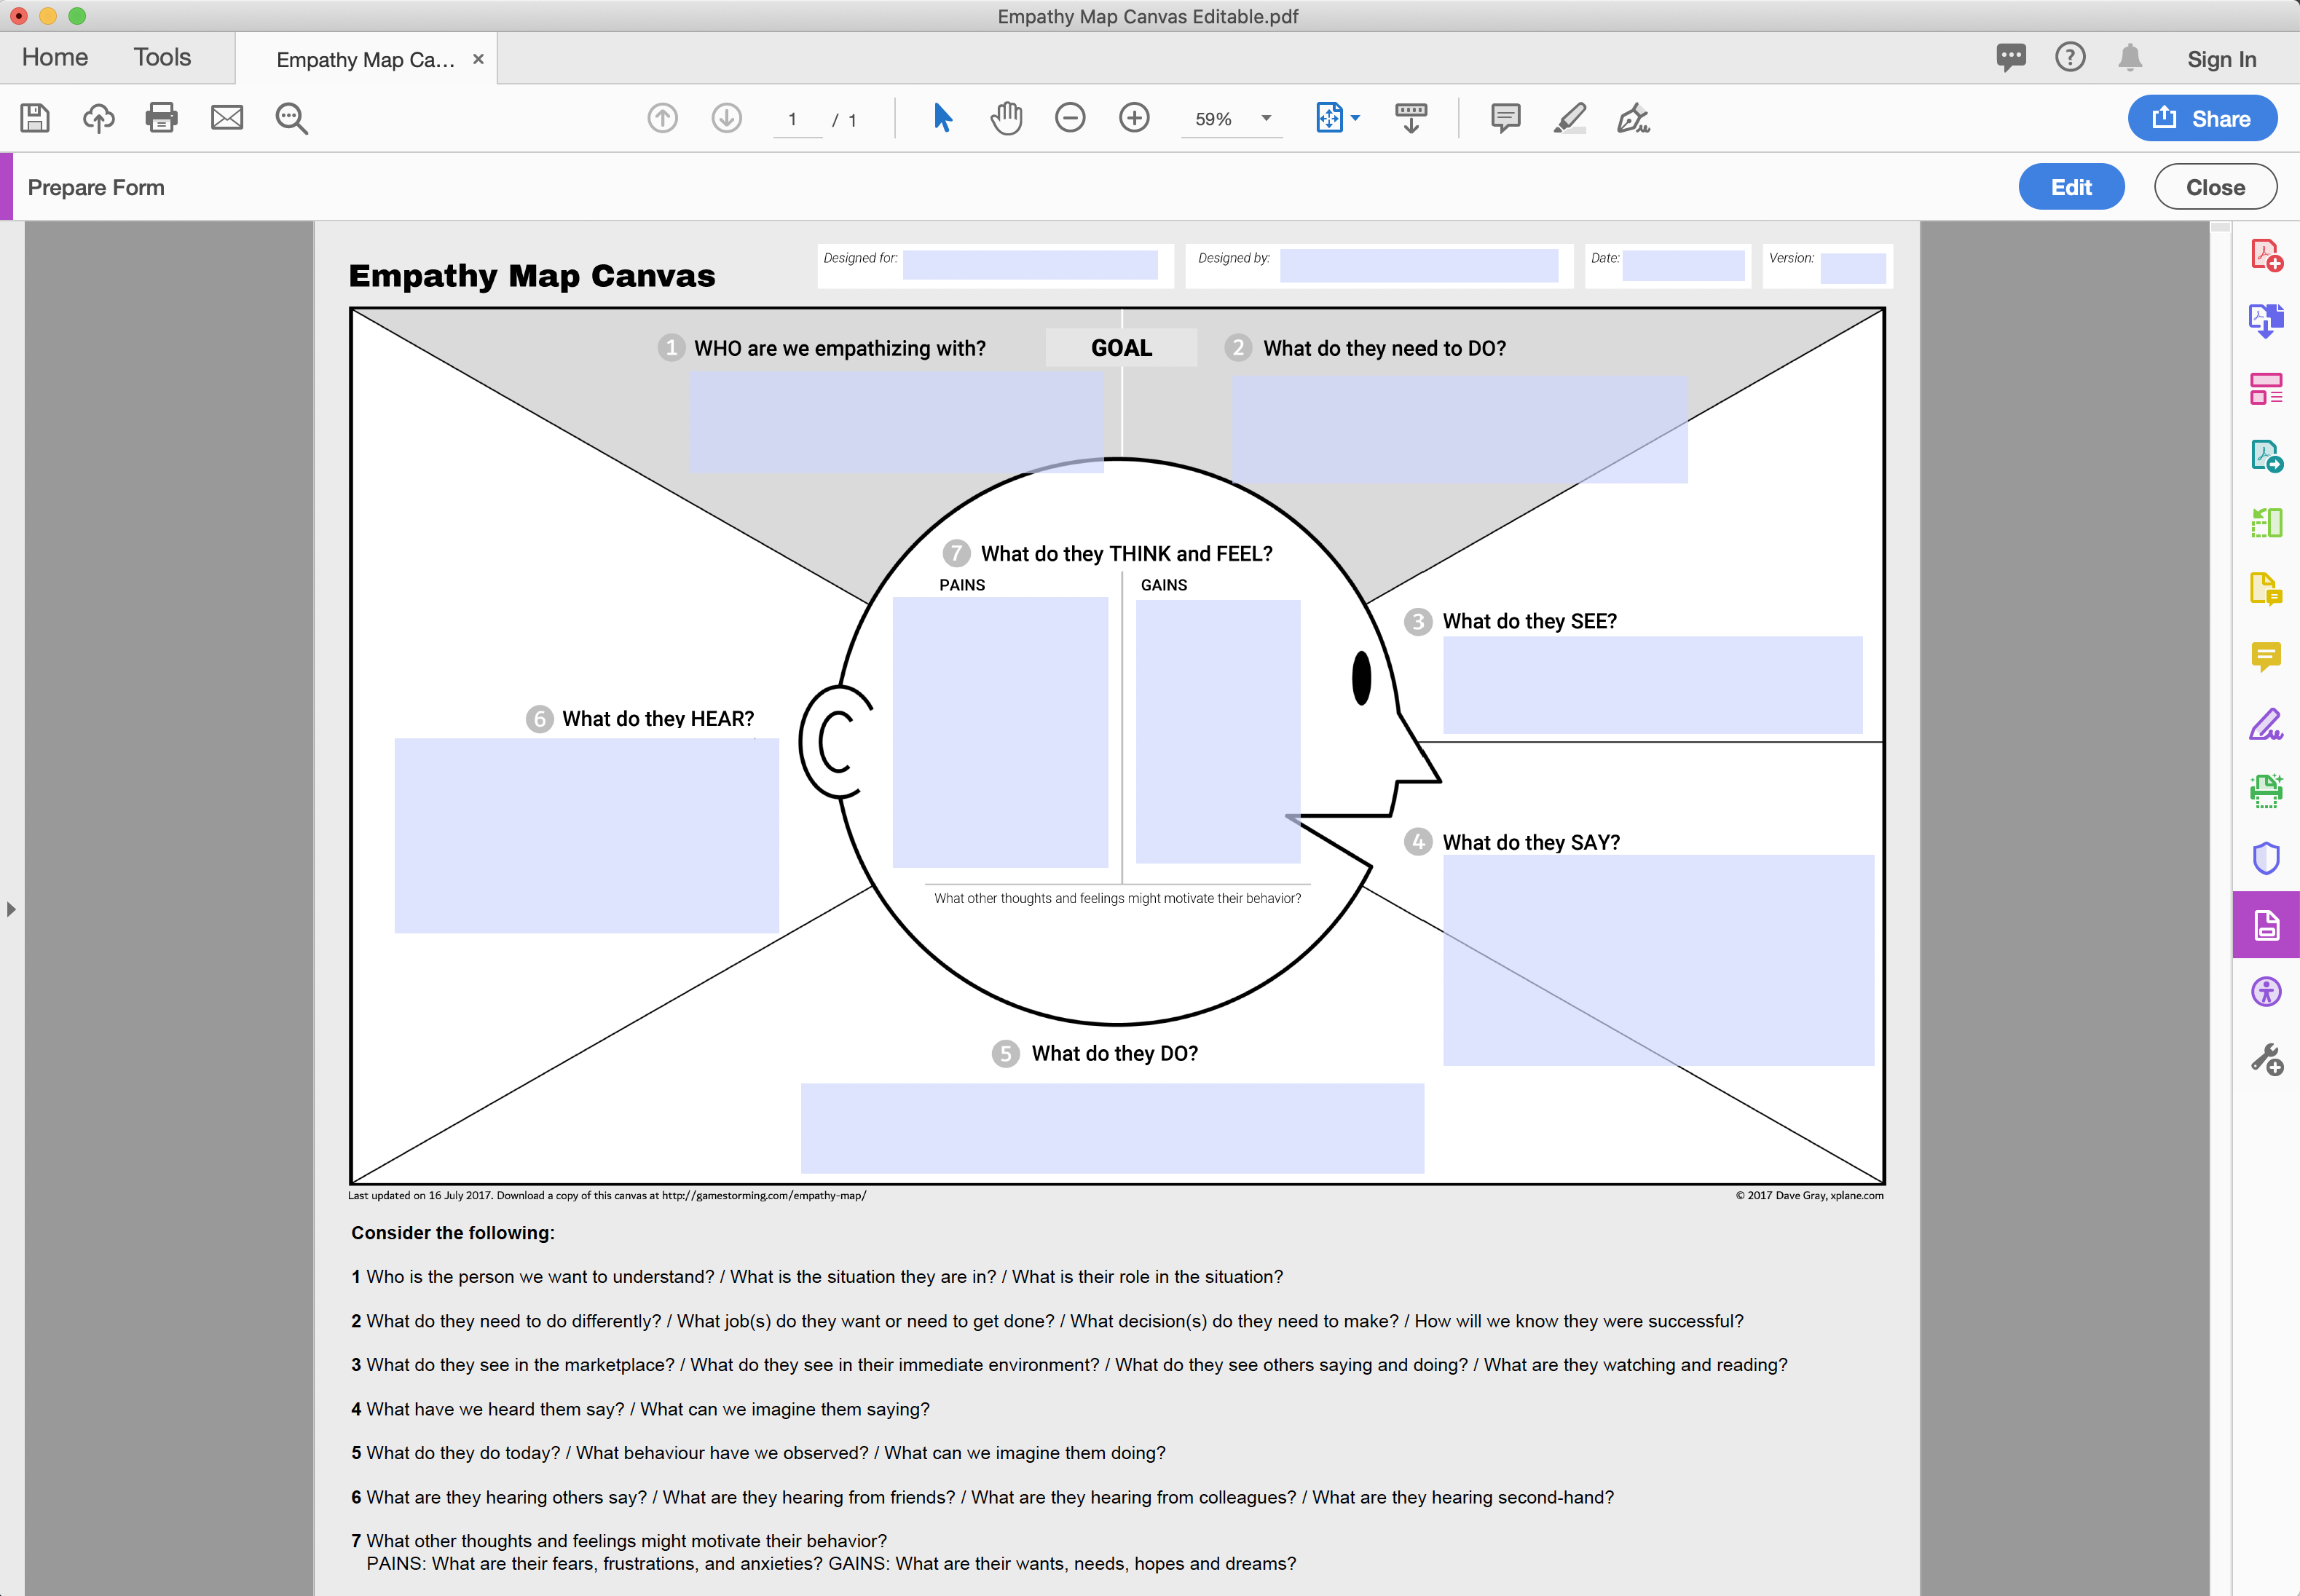Click the Highlight text pen icon
Screen dimensions: 2300x1596
[x=1570, y=118]
